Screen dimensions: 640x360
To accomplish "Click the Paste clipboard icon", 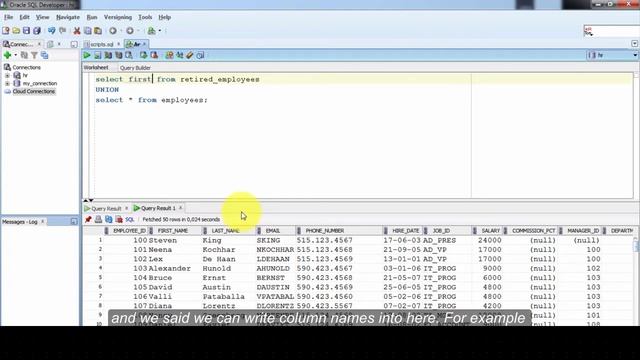I will pos(98,31).
